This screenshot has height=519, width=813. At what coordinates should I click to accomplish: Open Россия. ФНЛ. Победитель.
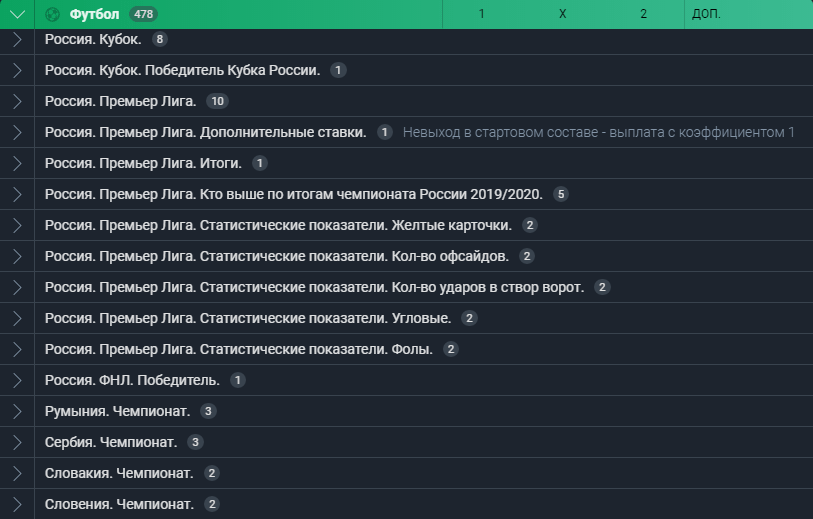[132, 380]
